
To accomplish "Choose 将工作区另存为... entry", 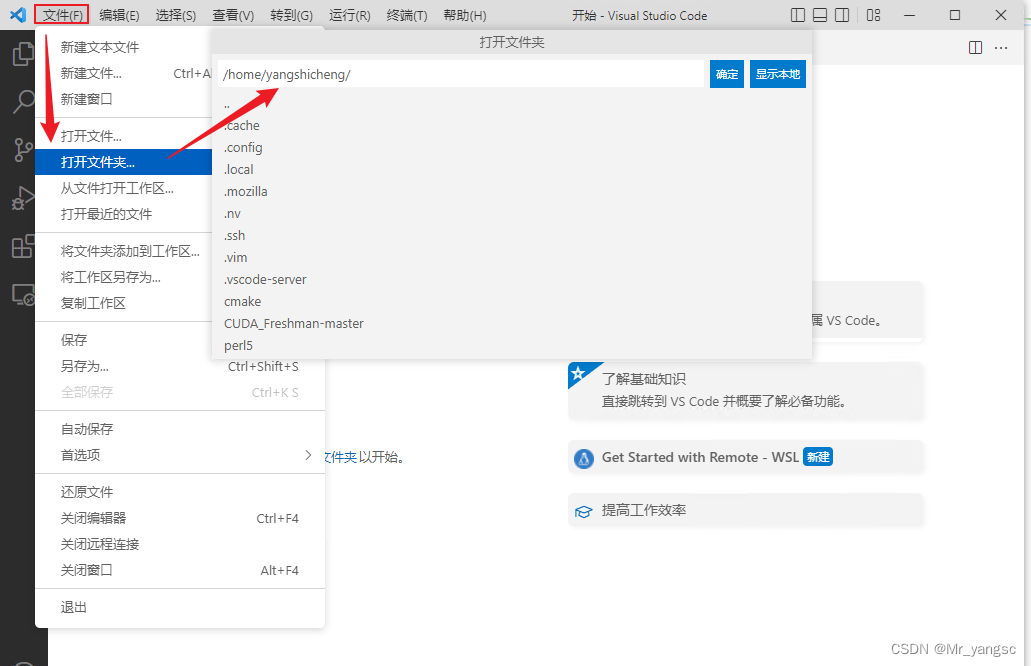I will pos(124,277).
